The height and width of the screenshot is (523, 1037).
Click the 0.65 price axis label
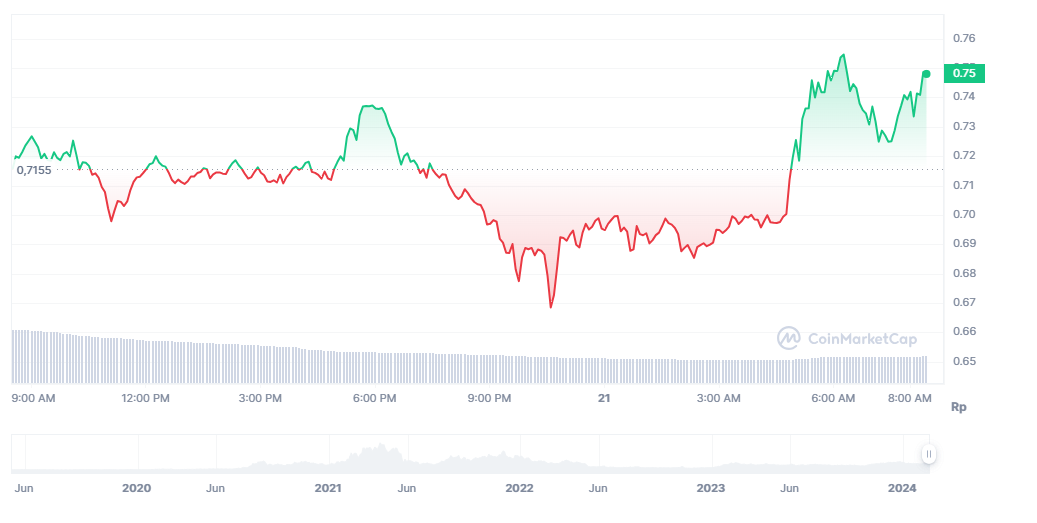click(964, 361)
